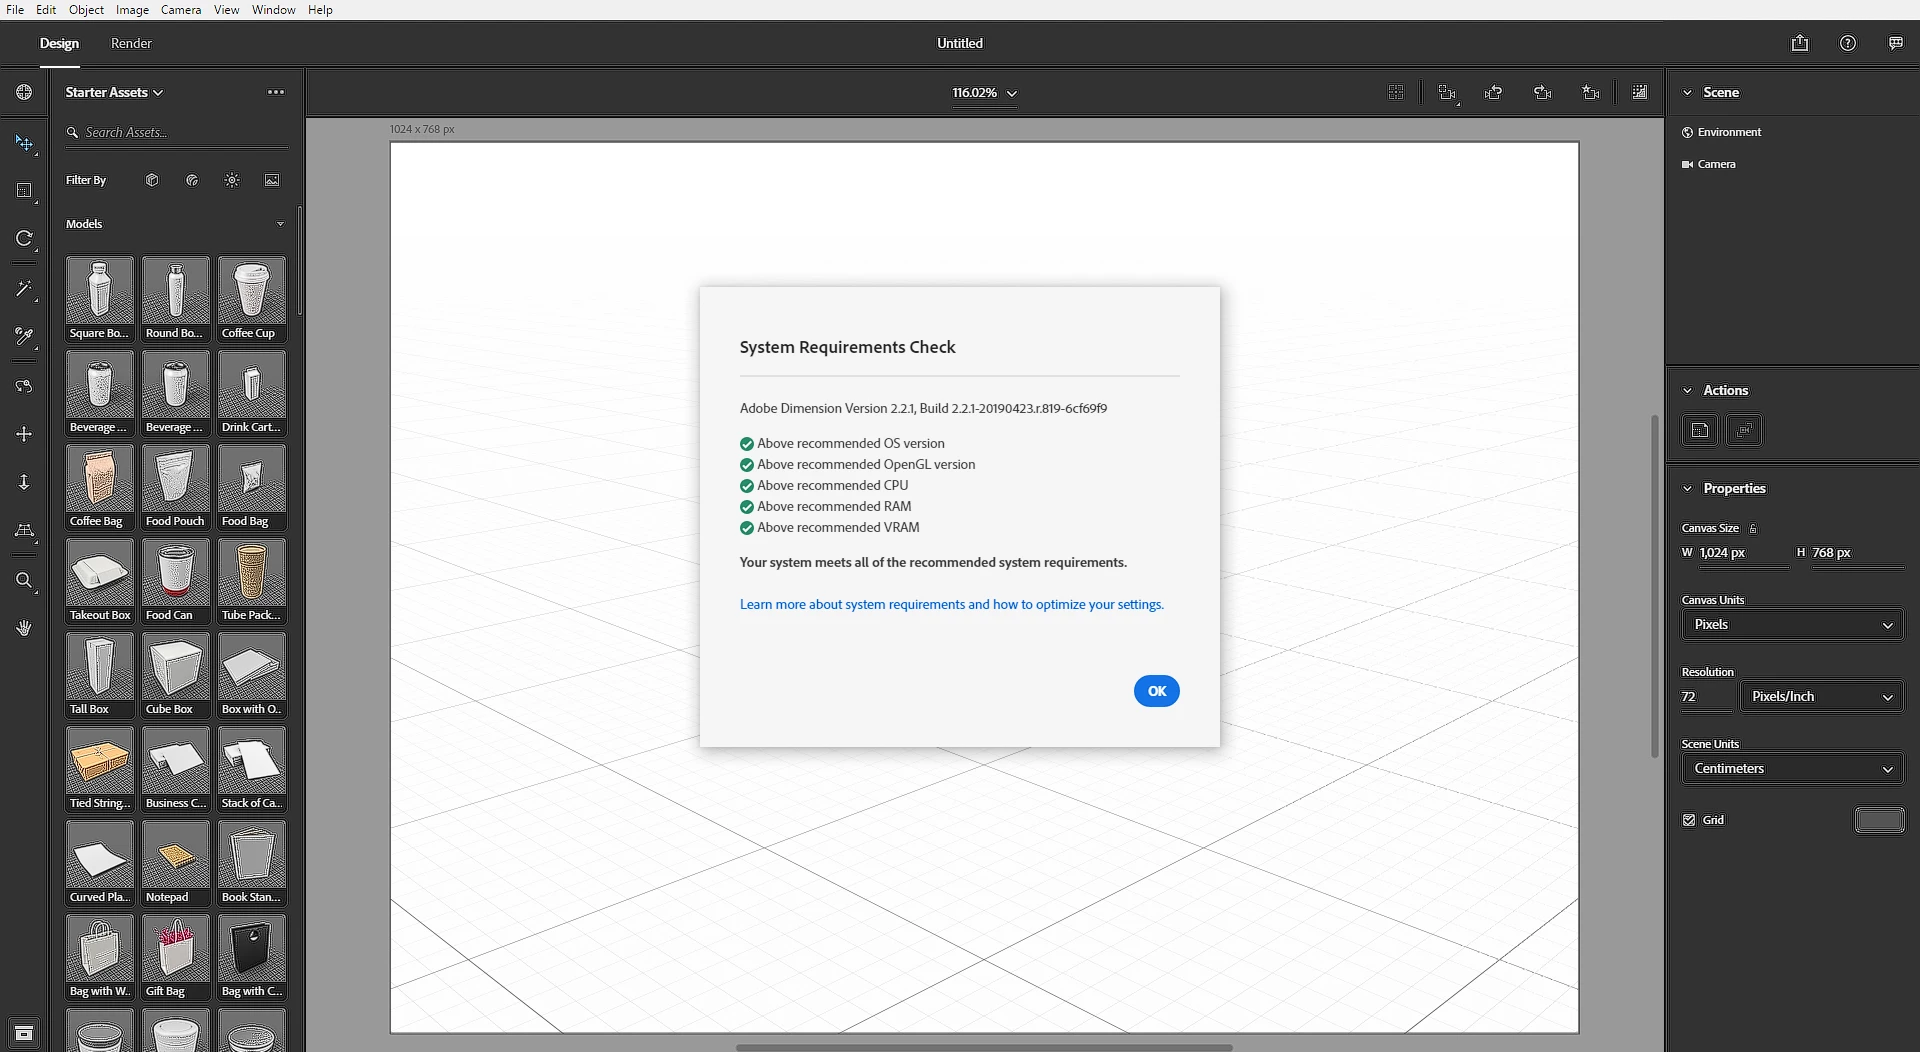Open the feedback chat icon
1920x1052 pixels.
[1896, 43]
